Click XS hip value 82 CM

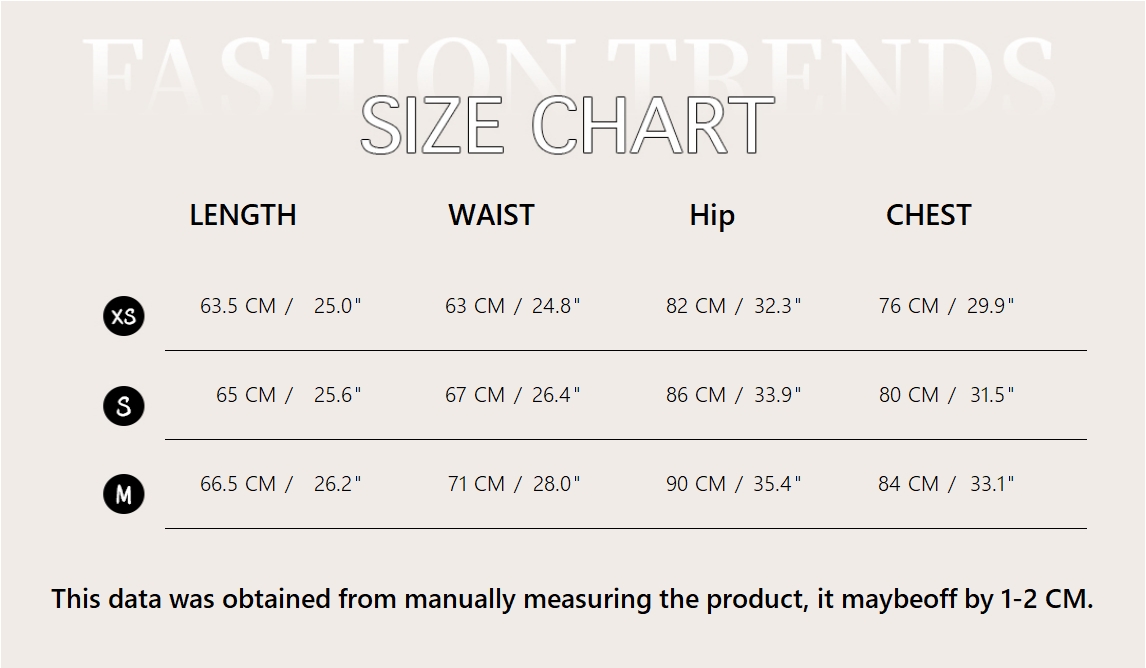tap(695, 305)
